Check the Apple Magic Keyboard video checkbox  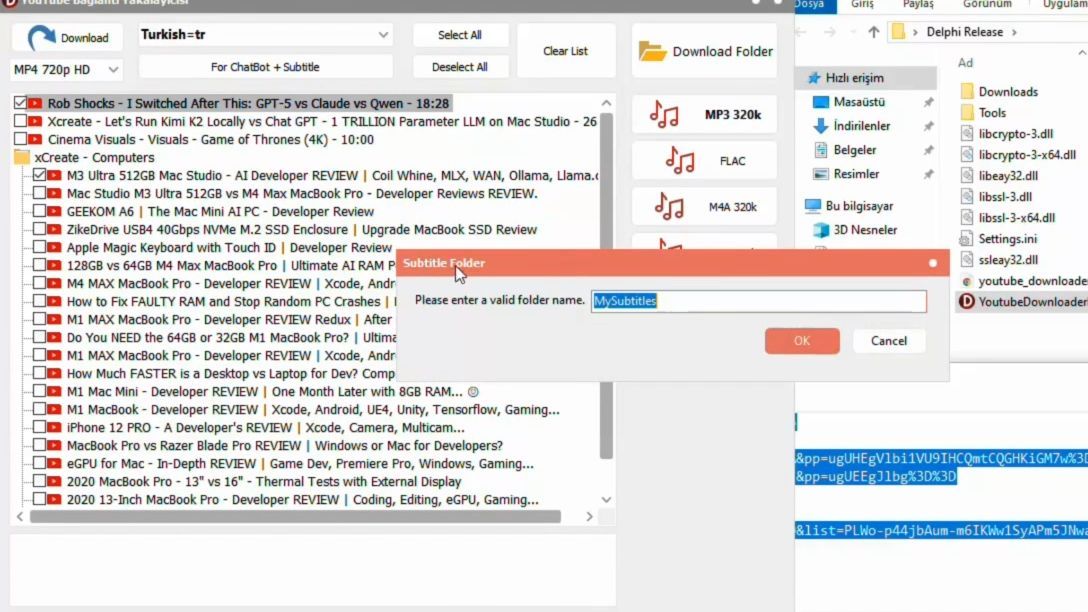pyautogui.click(x=39, y=248)
